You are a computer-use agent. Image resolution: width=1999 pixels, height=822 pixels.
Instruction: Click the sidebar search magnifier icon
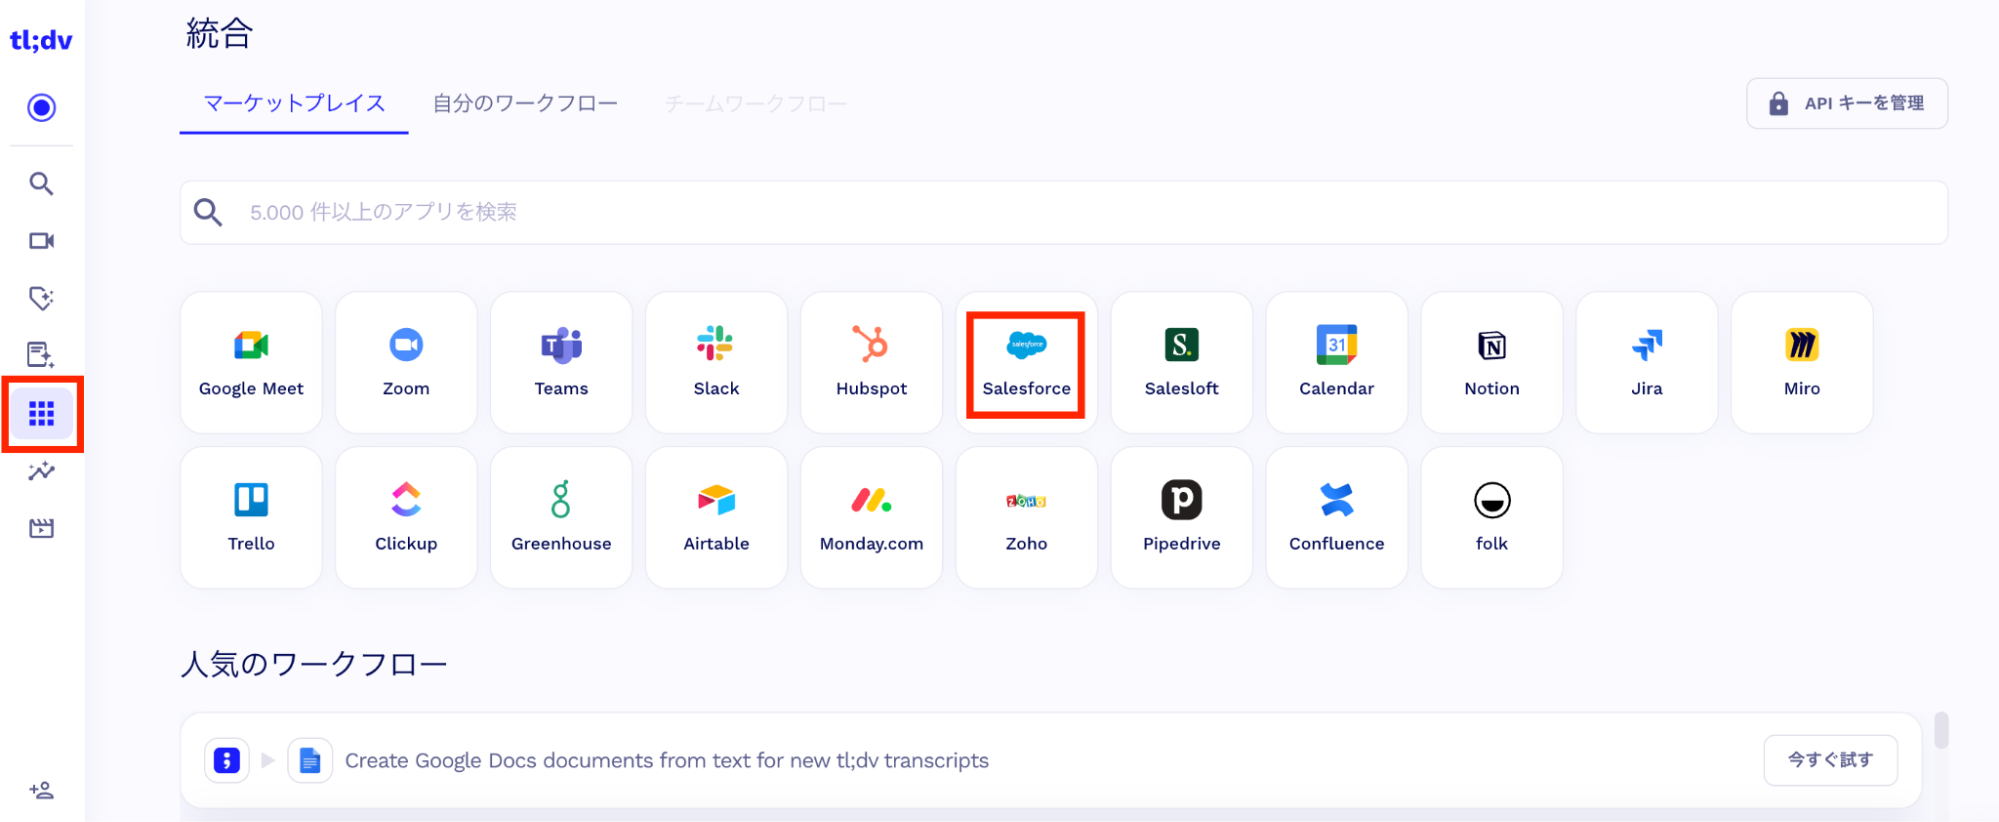pos(41,184)
